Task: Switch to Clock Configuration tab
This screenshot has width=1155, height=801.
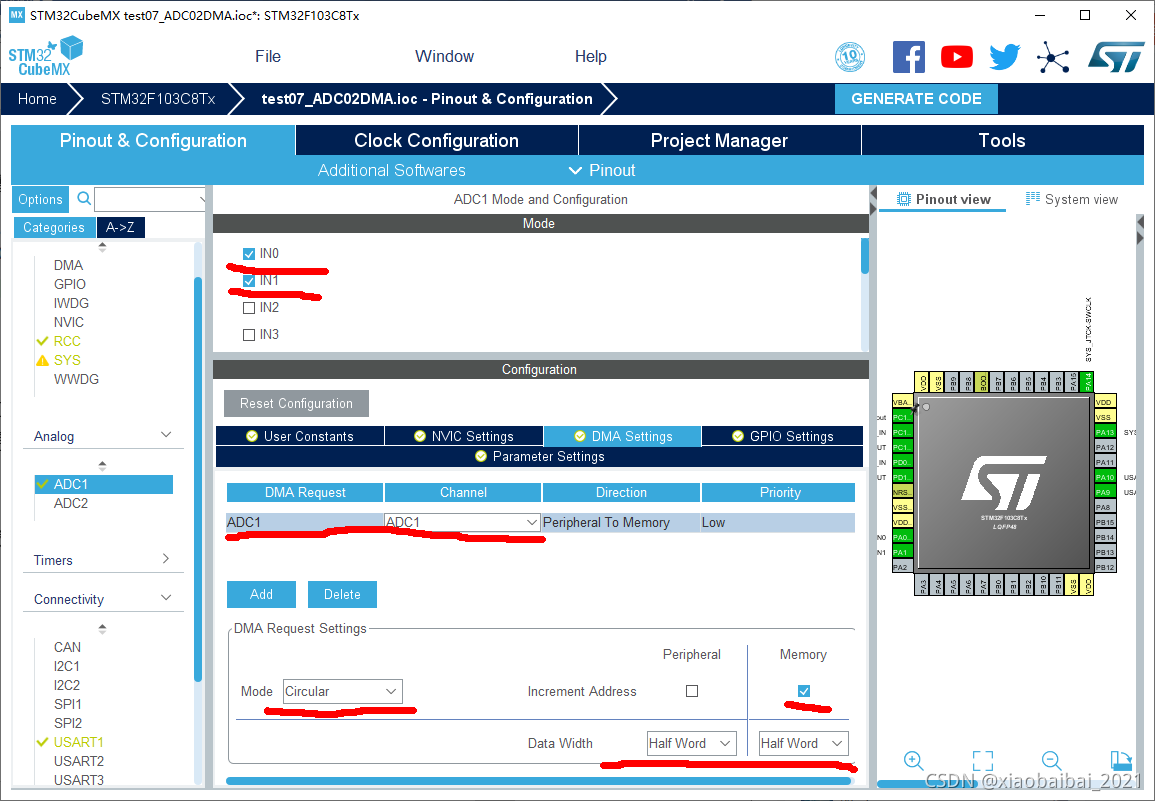Action: click(x=437, y=140)
